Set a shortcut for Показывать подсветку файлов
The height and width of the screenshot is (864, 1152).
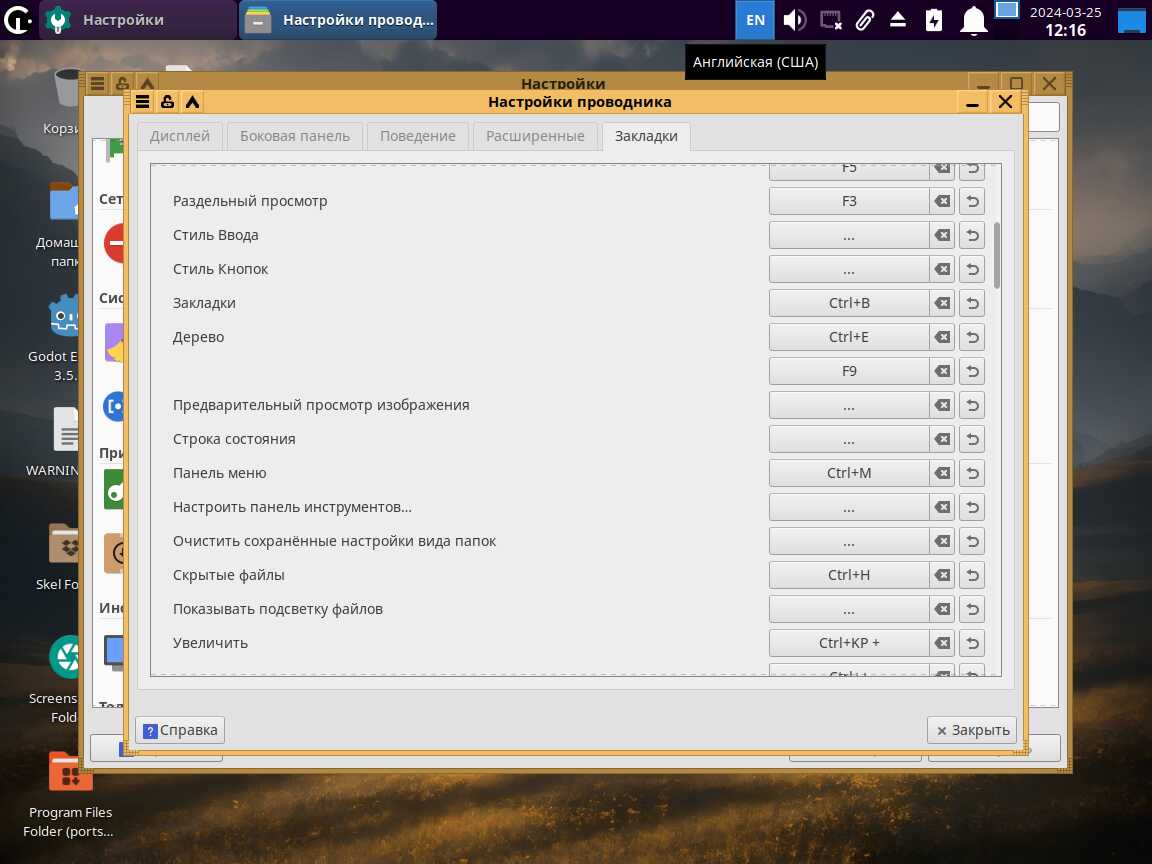tap(849, 609)
